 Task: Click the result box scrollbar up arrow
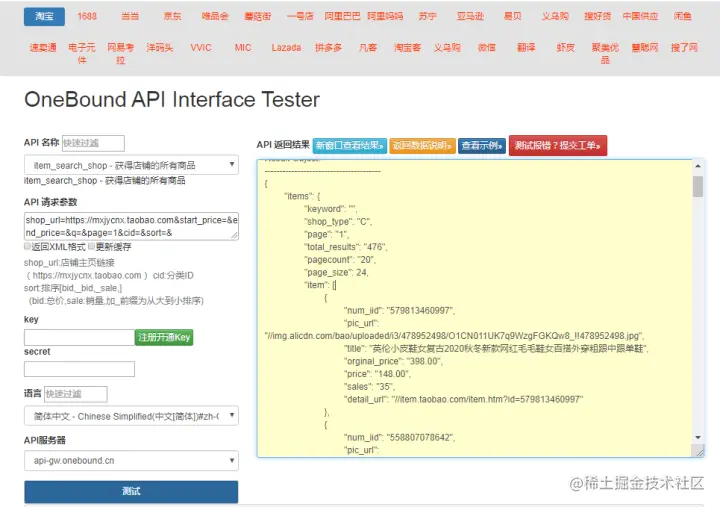point(698,166)
